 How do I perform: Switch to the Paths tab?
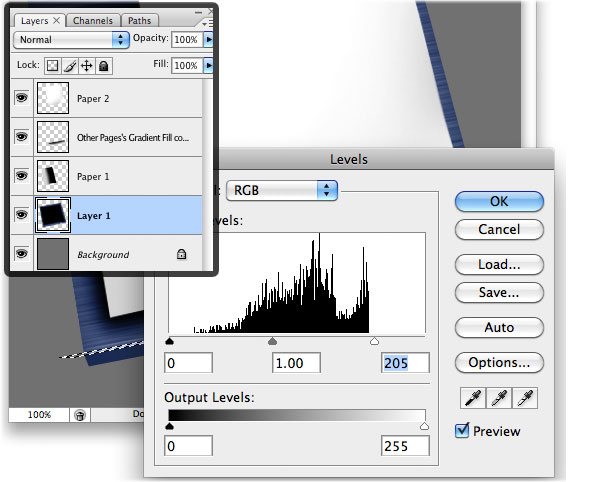point(139,21)
